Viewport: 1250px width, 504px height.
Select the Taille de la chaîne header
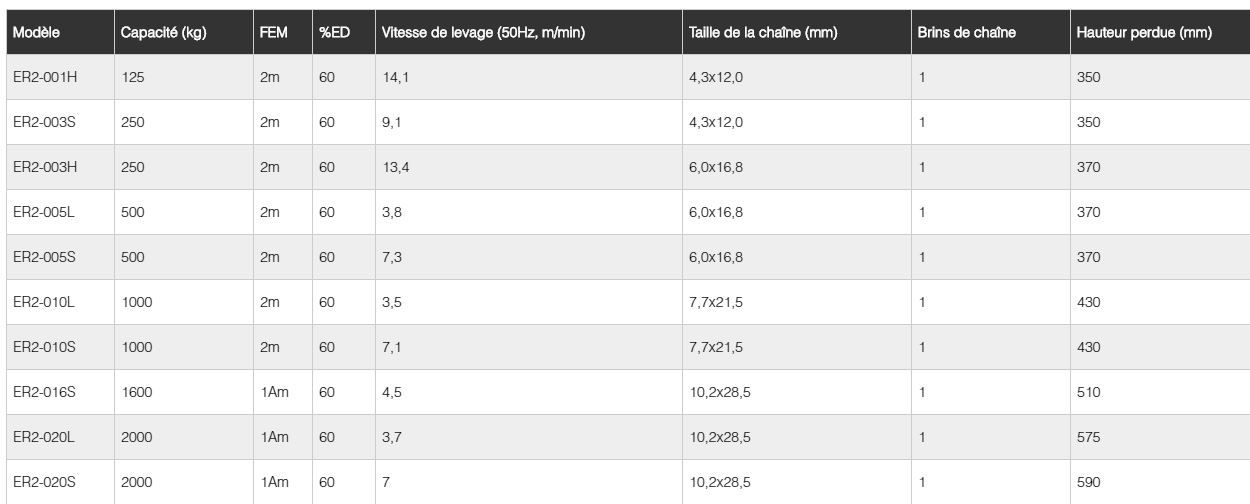pos(762,33)
